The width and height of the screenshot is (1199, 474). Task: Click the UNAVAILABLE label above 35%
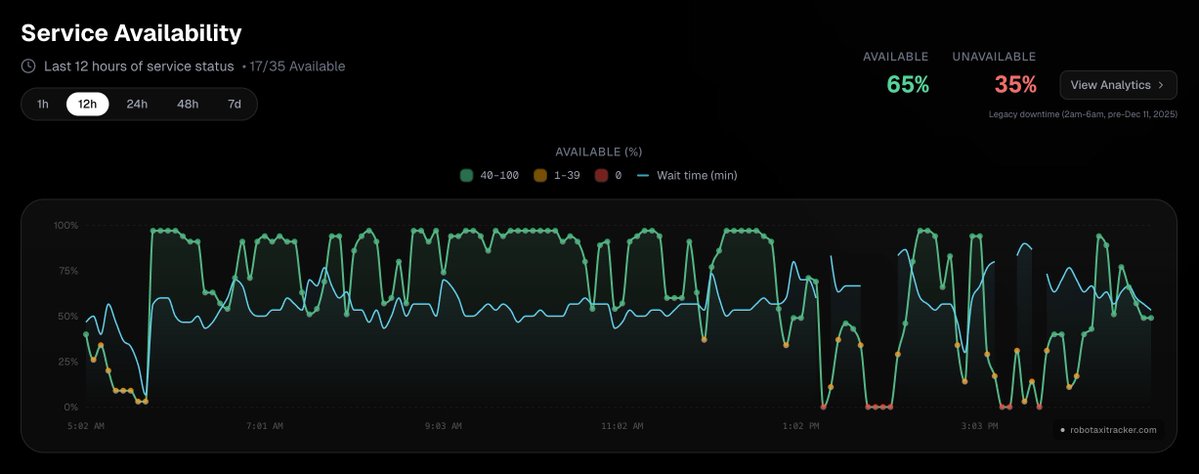994,57
